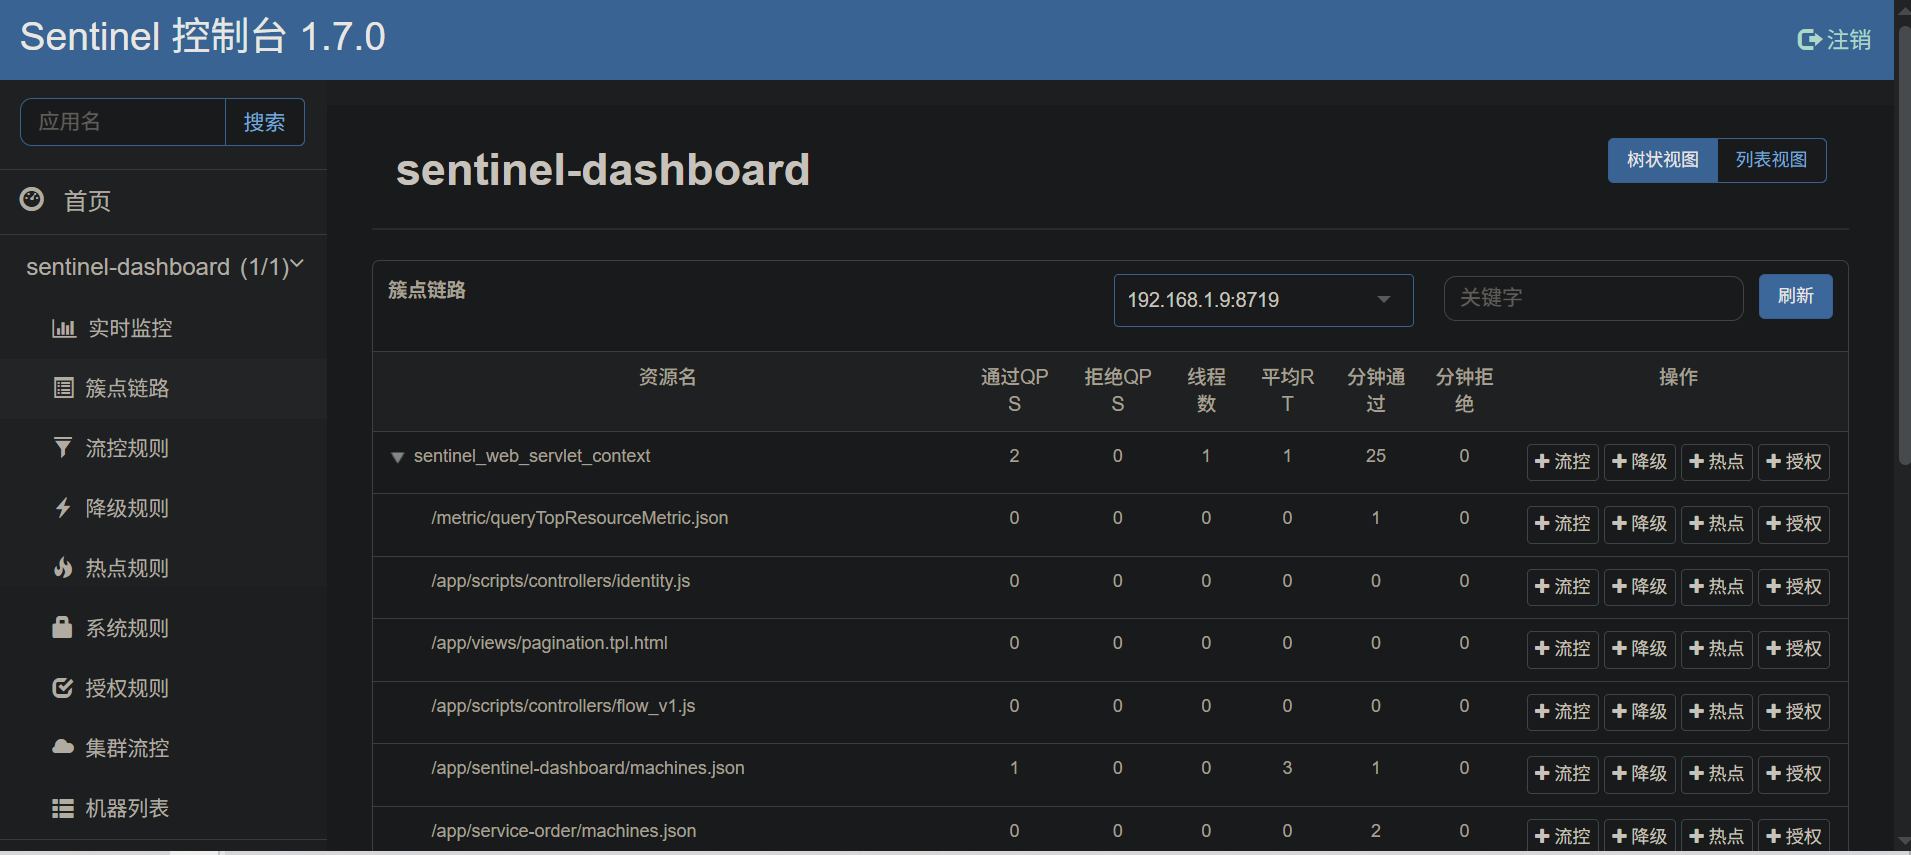The height and width of the screenshot is (855, 1911).
Task: Add 流控 rule for sentinel_web_servlet_context
Action: [x=1562, y=462]
